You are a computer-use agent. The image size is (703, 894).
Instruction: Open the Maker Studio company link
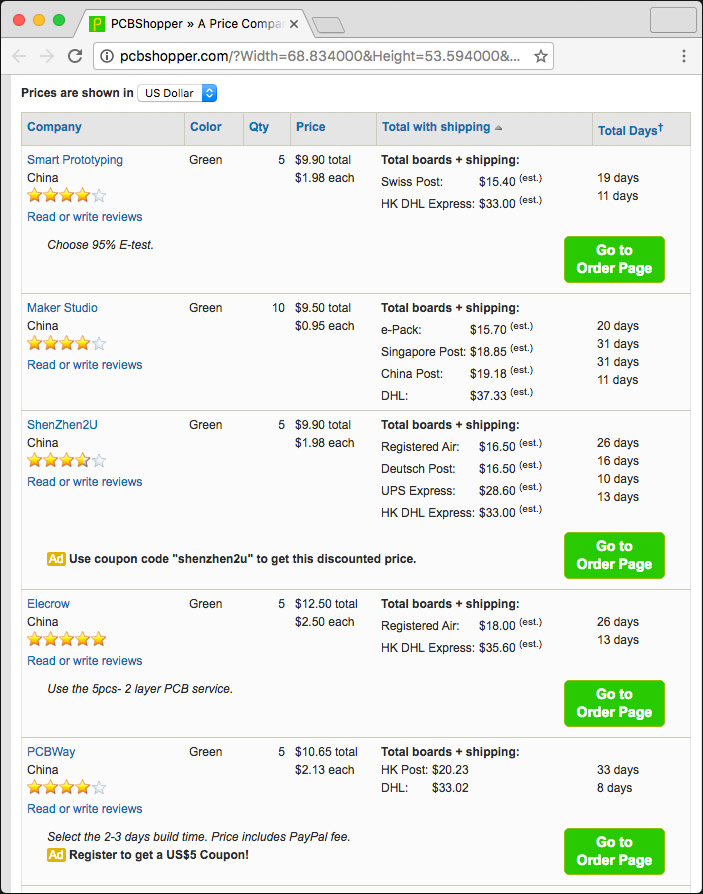point(62,308)
